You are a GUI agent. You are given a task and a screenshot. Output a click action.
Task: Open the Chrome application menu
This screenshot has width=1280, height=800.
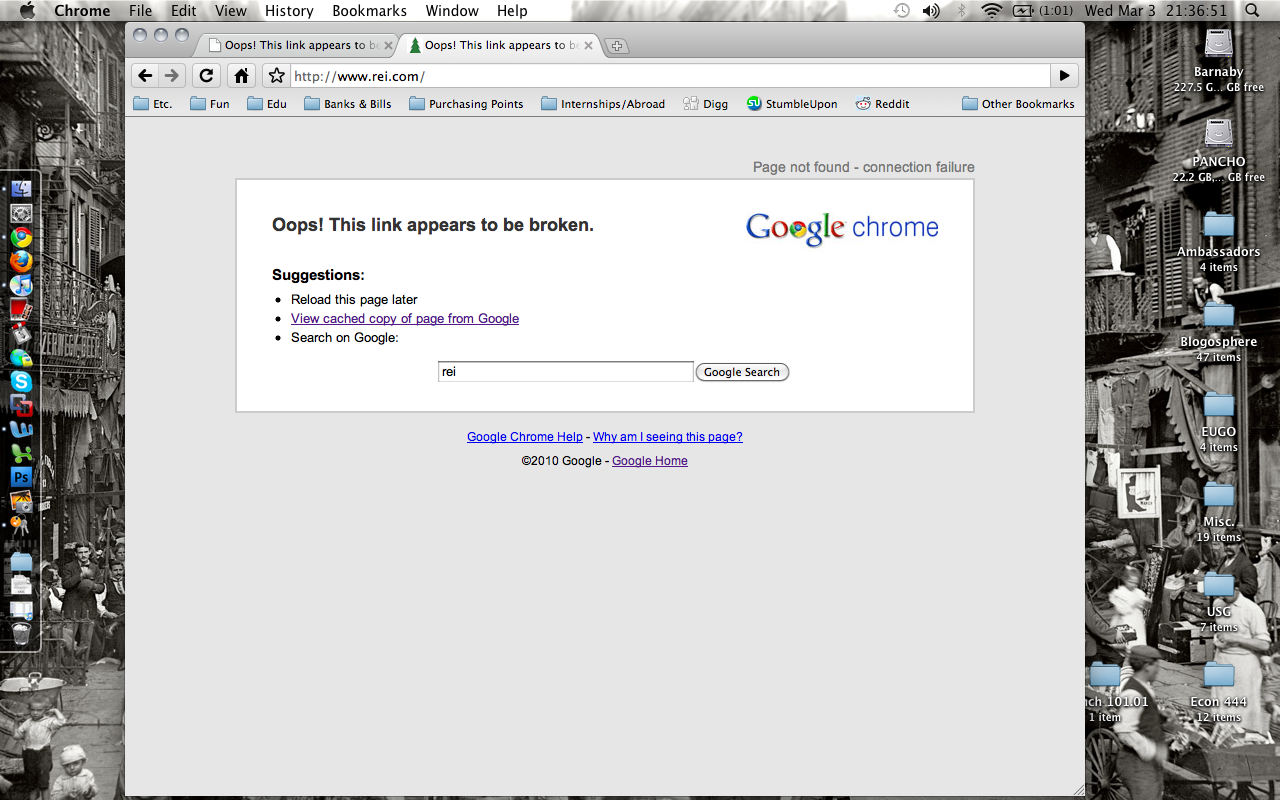click(x=82, y=11)
